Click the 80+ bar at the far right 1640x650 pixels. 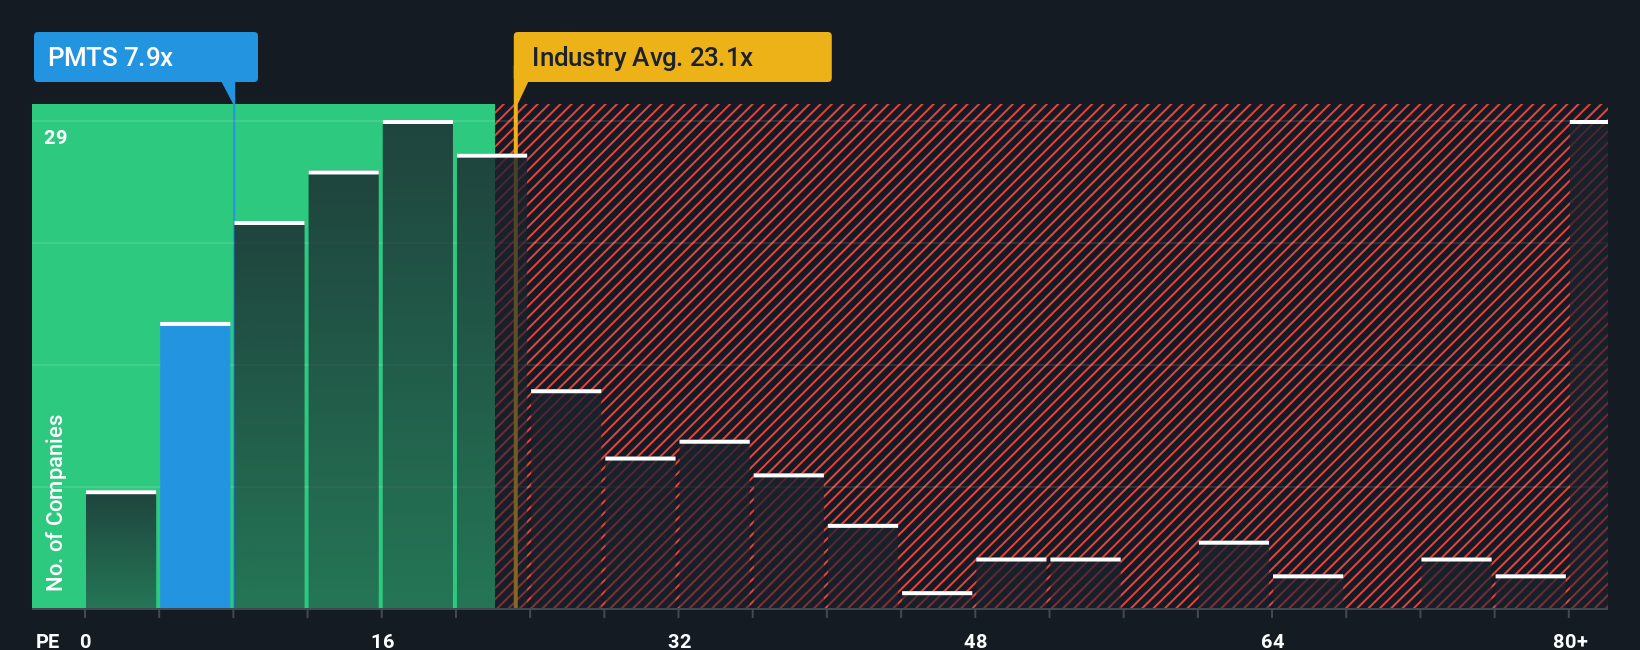[1589, 364]
